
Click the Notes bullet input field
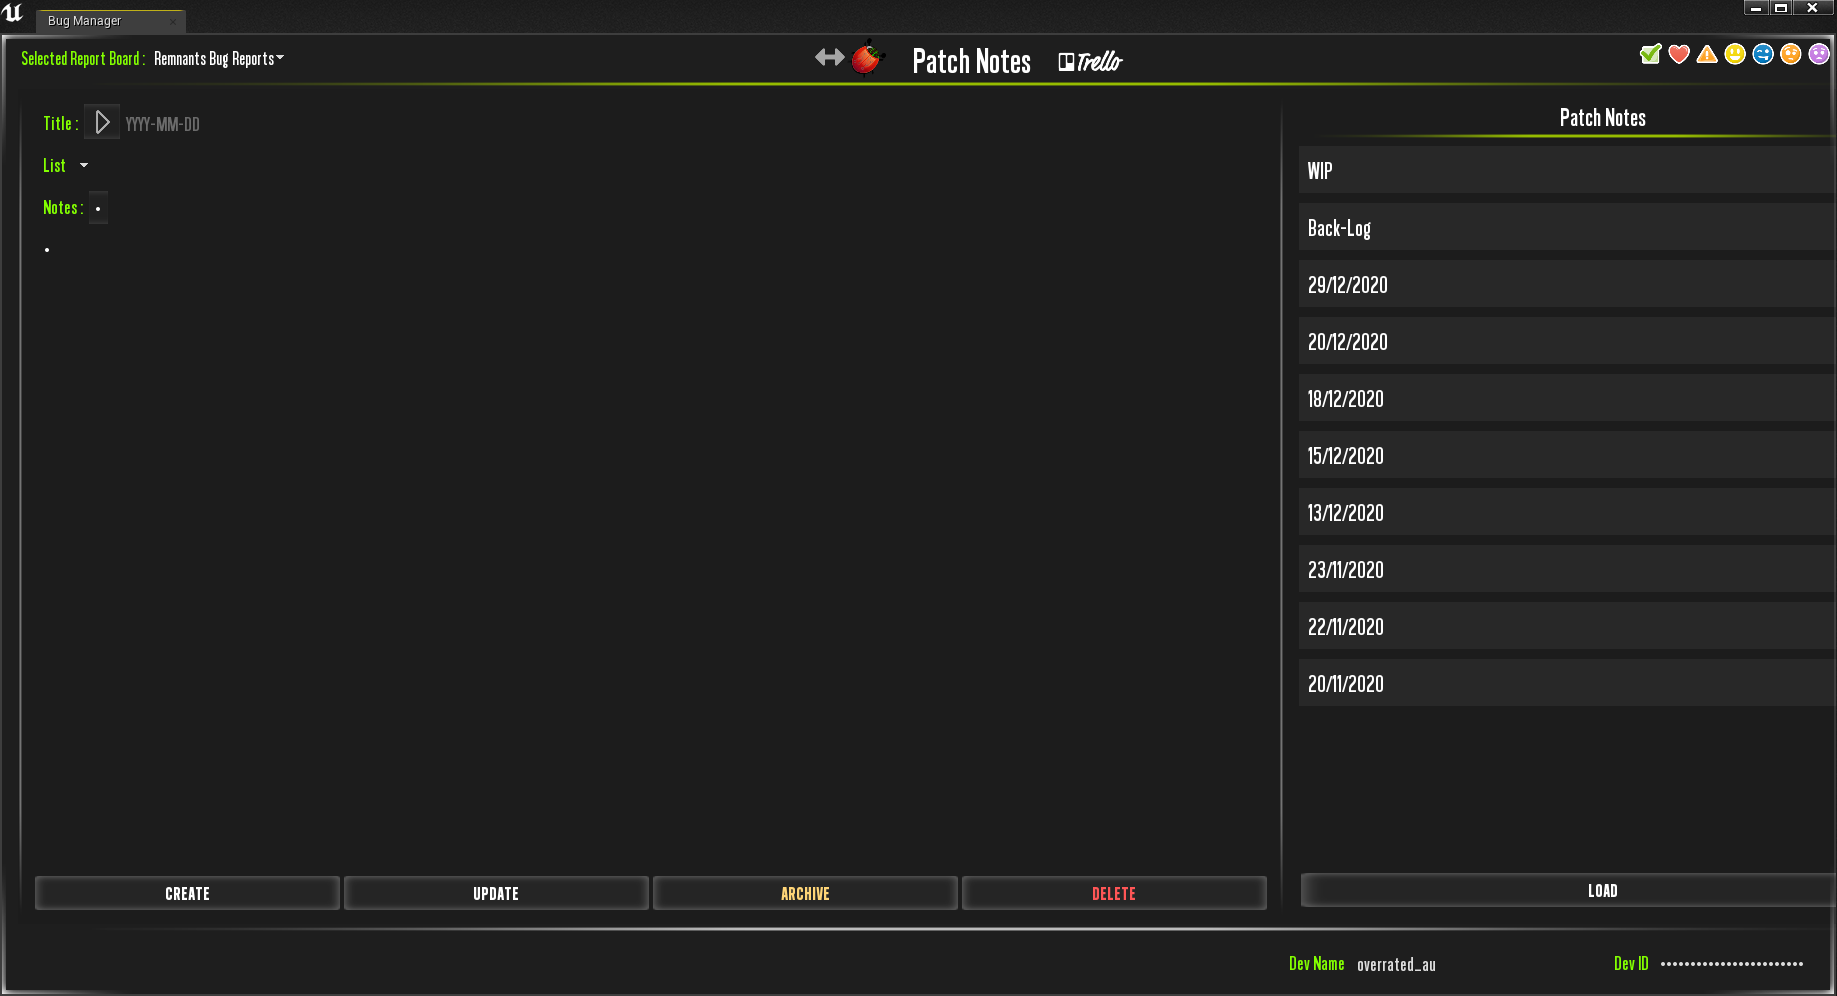(x=98, y=208)
